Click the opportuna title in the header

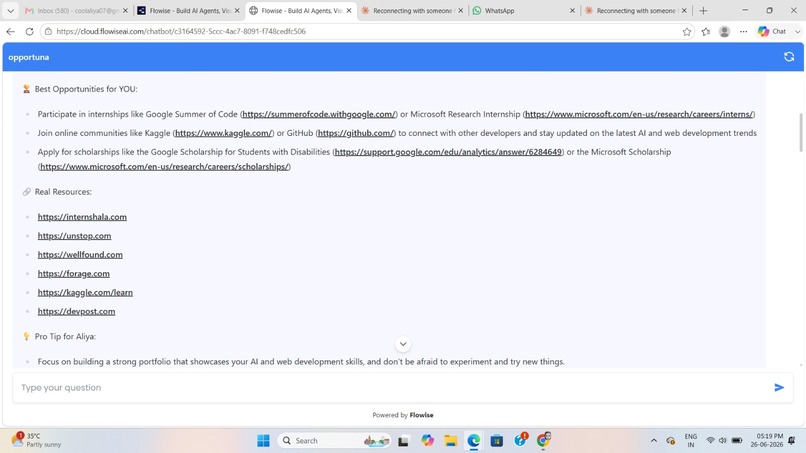[x=29, y=57]
